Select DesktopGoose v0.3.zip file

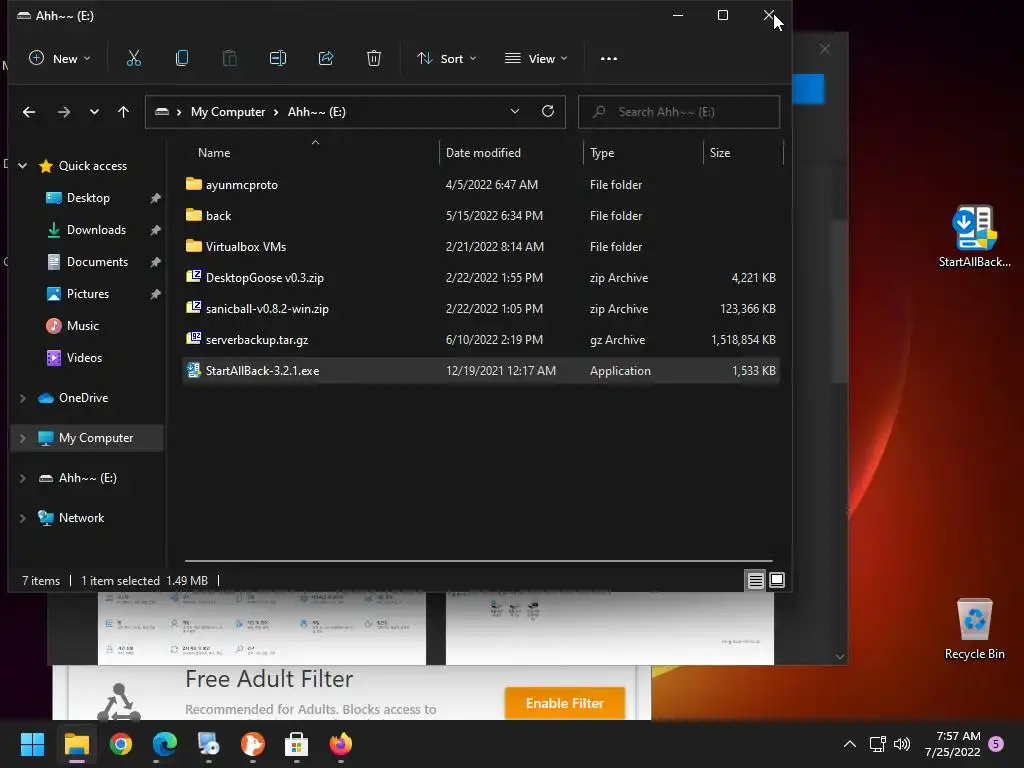click(x=481, y=278)
